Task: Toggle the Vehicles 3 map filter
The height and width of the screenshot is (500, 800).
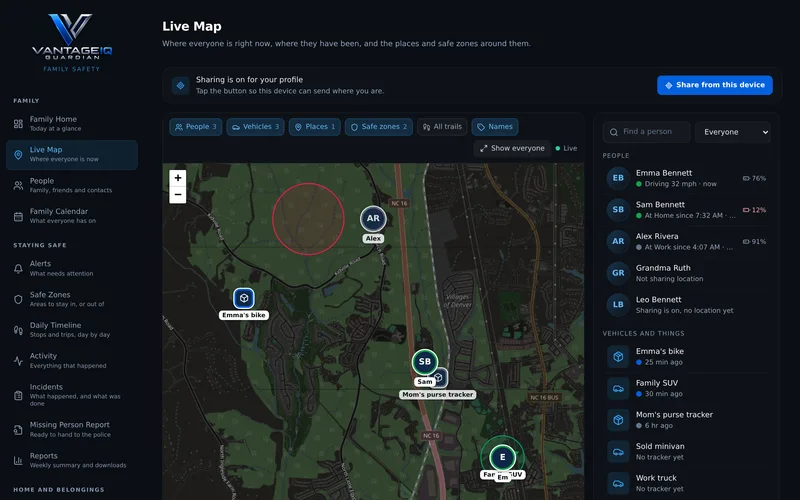Action: click(x=255, y=127)
